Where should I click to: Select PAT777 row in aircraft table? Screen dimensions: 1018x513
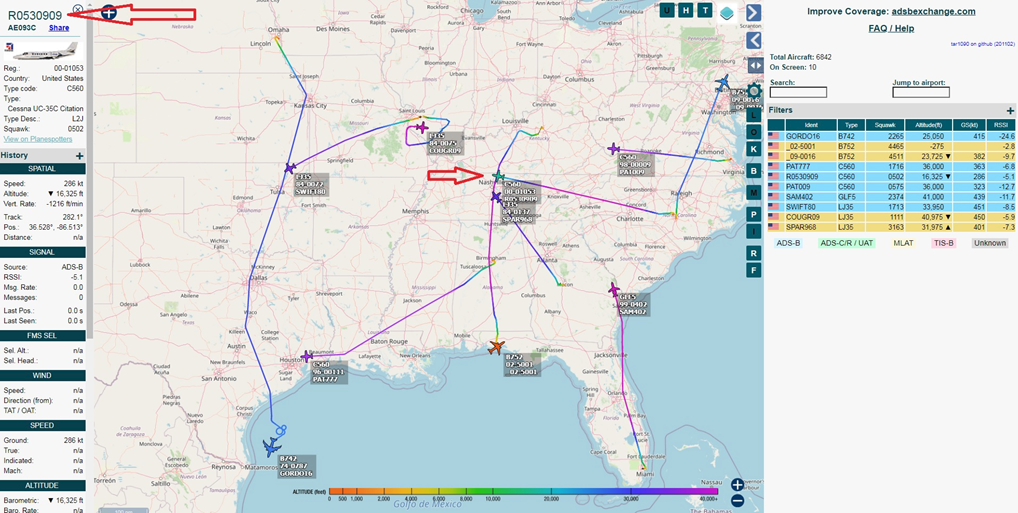891,167
